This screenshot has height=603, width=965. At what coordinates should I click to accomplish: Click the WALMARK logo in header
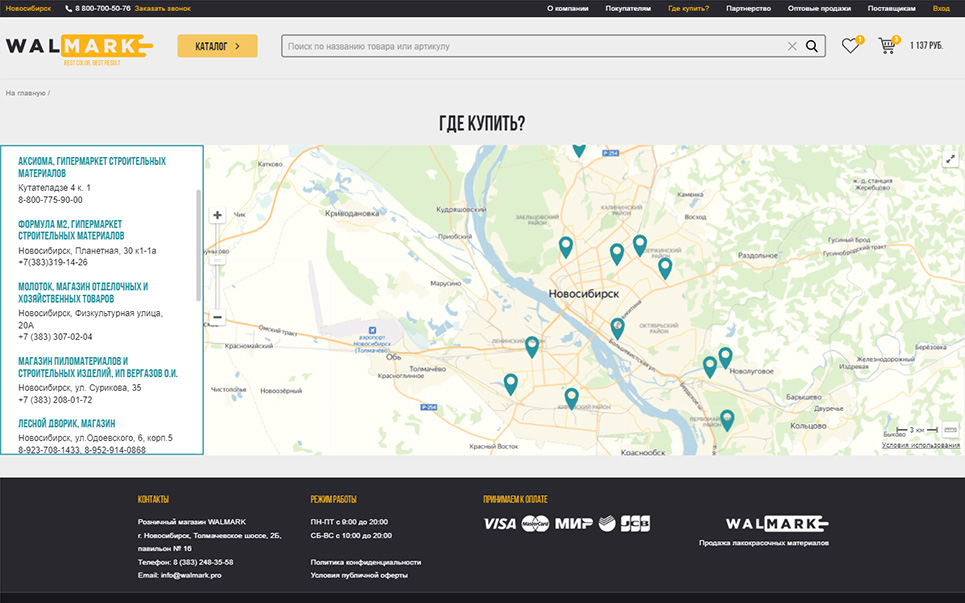(79, 50)
